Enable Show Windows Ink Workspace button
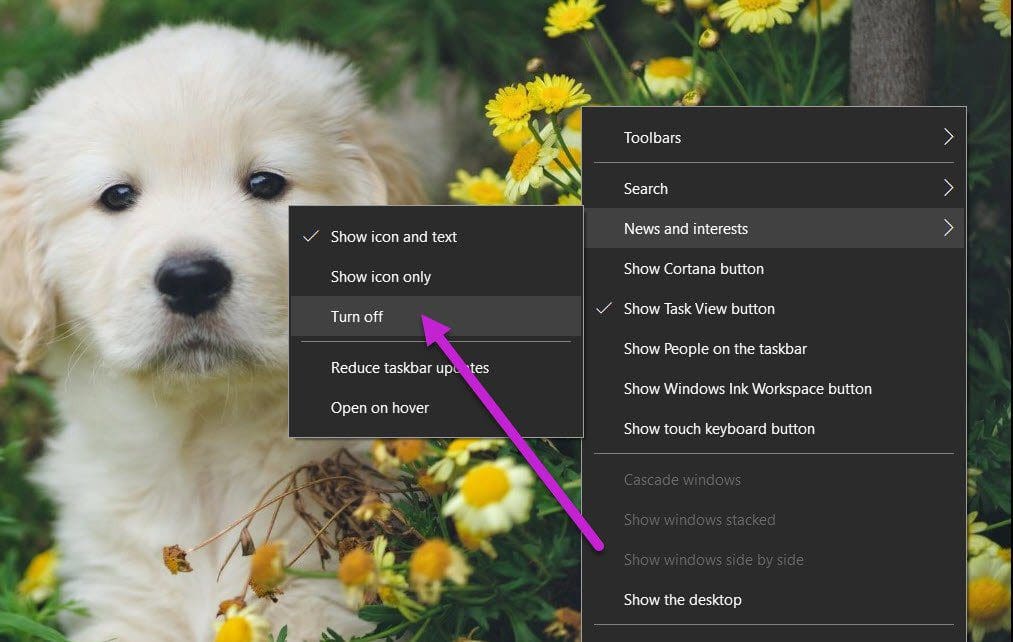This screenshot has width=1013, height=642. (774, 389)
